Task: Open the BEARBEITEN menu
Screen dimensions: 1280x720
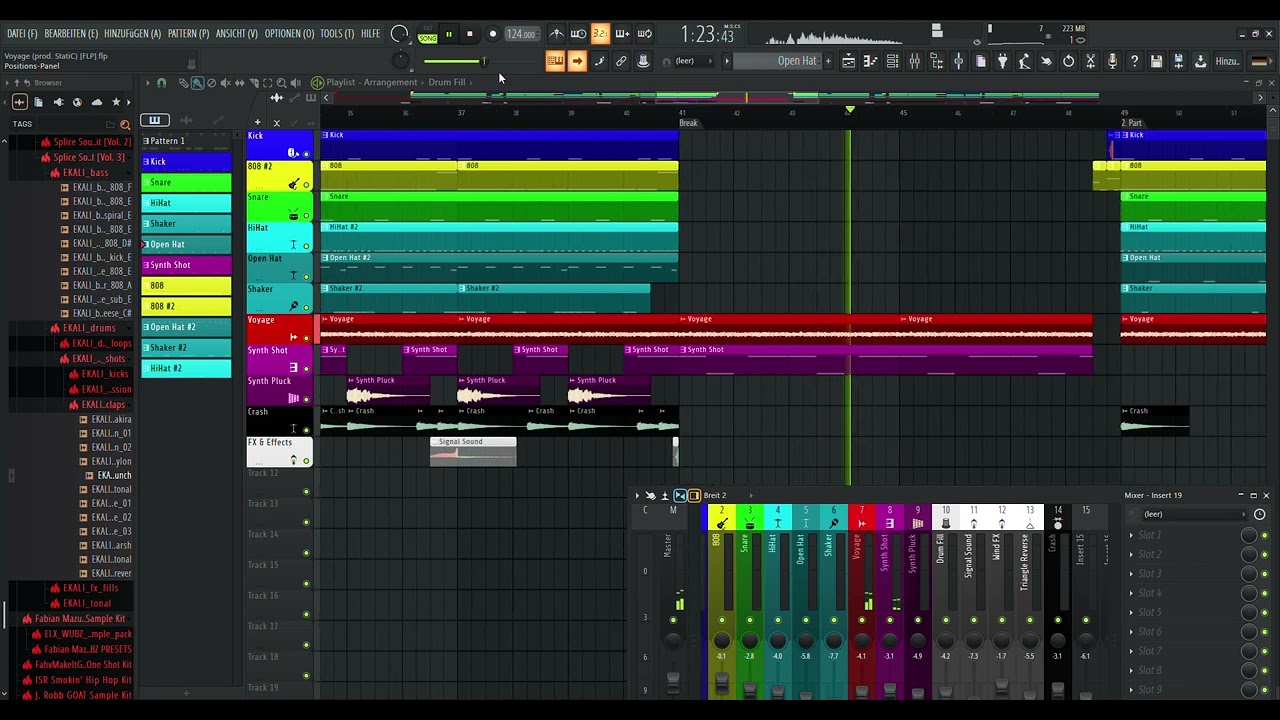Action: click(x=71, y=34)
